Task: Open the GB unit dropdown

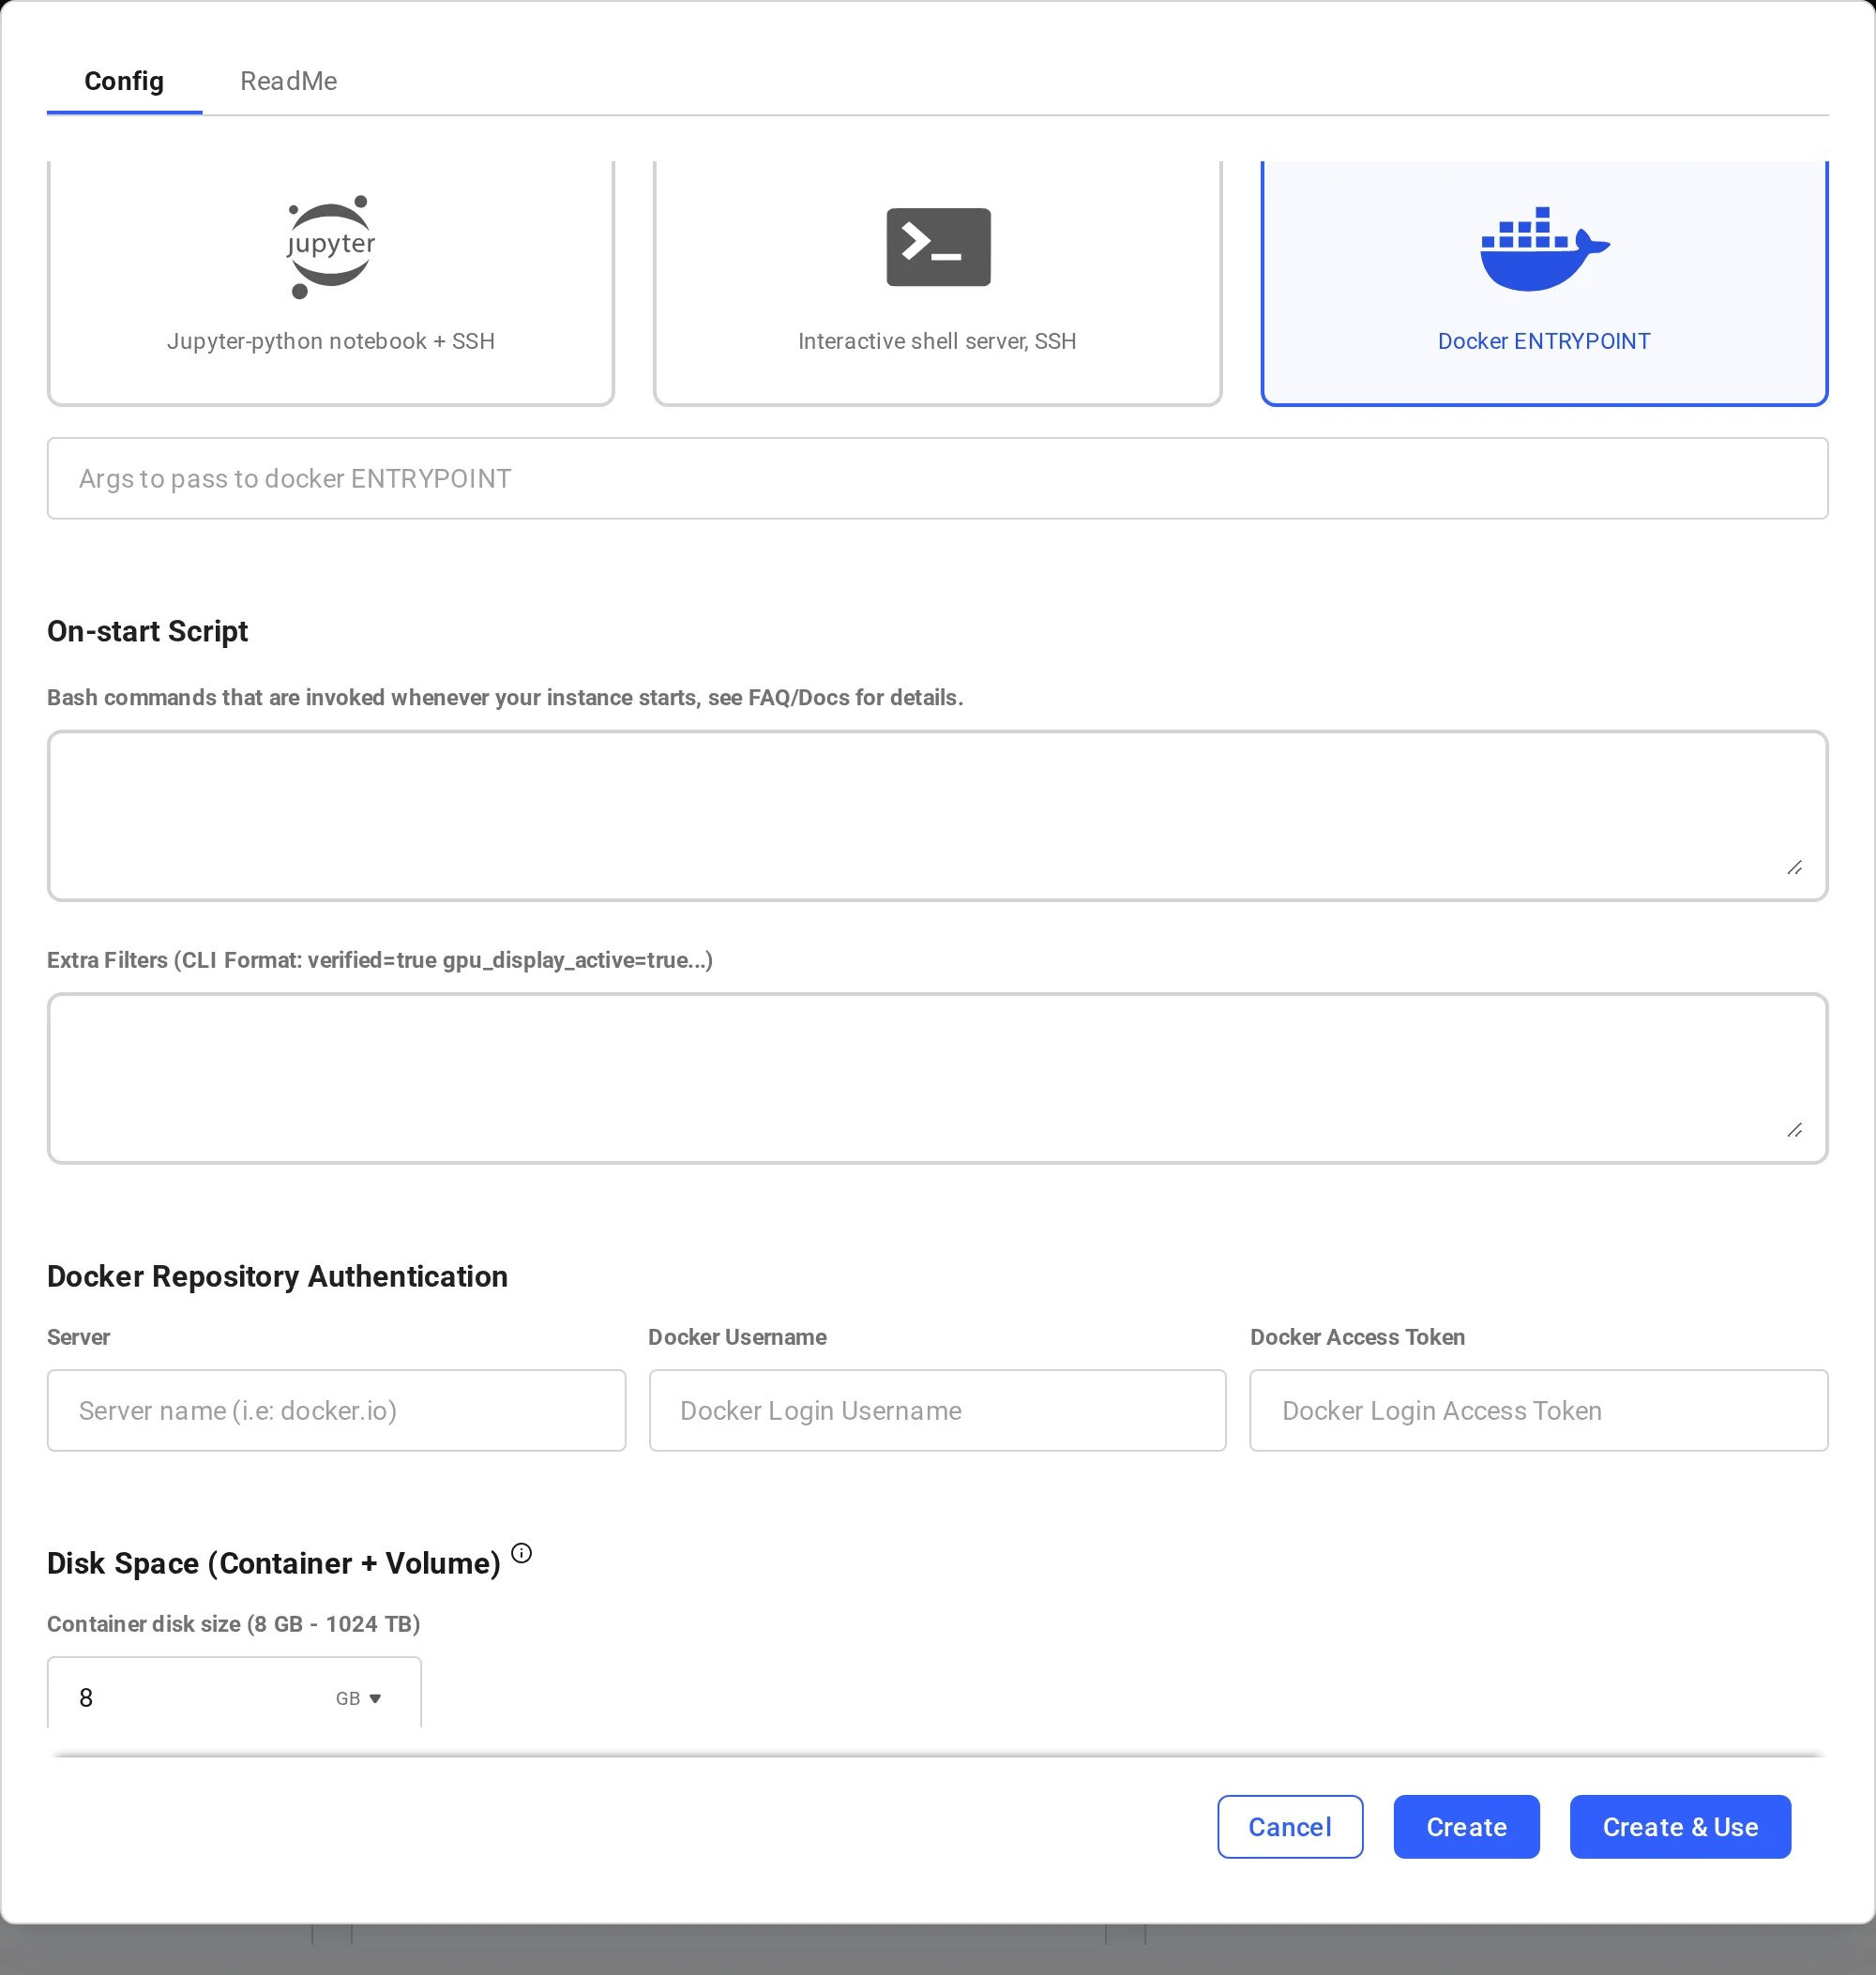Action: pyautogui.click(x=359, y=1698)
